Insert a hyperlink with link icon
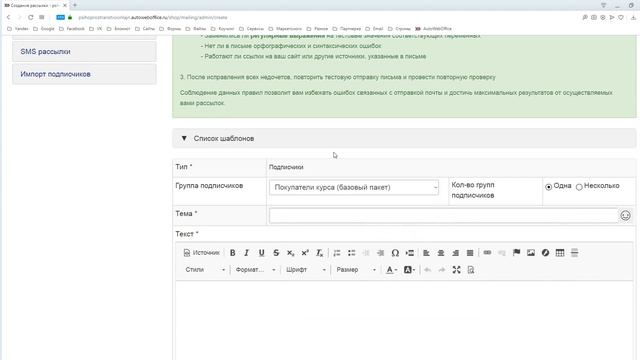640x360 pixels. pyautogui.click(x=487, y=253)
